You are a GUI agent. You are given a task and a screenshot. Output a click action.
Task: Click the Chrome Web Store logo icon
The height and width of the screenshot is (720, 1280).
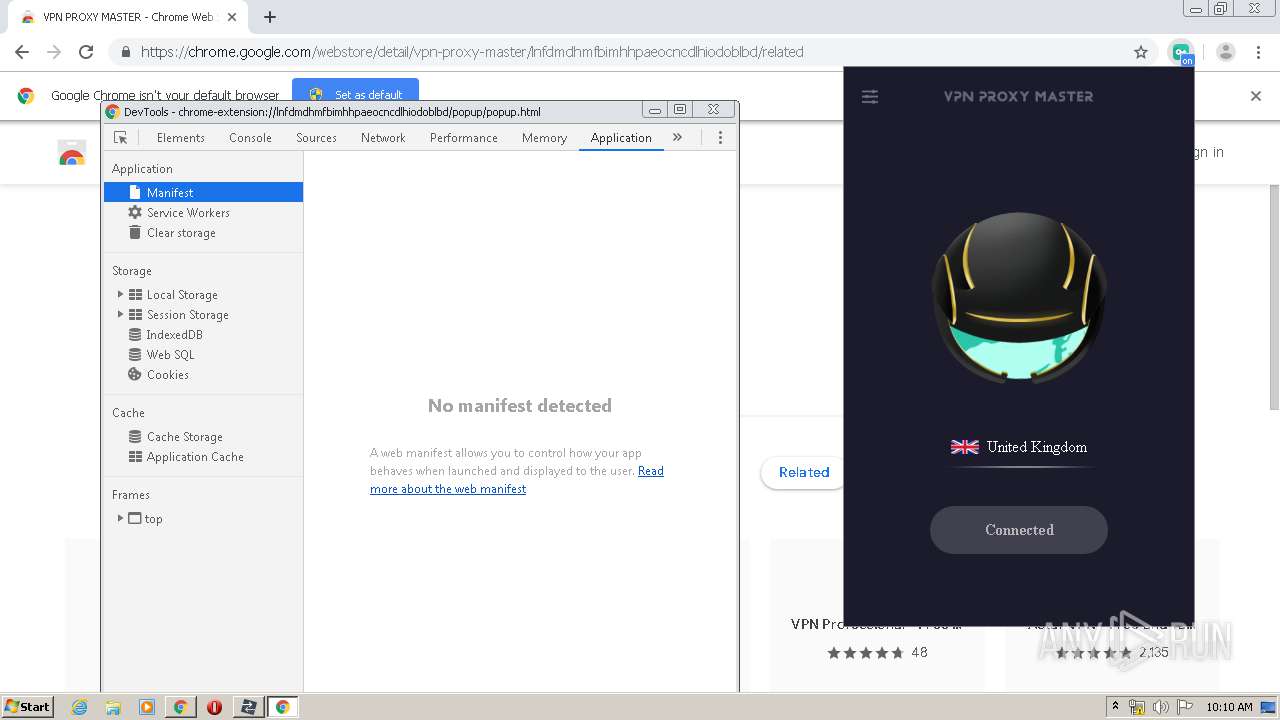(x=72, y=152)
